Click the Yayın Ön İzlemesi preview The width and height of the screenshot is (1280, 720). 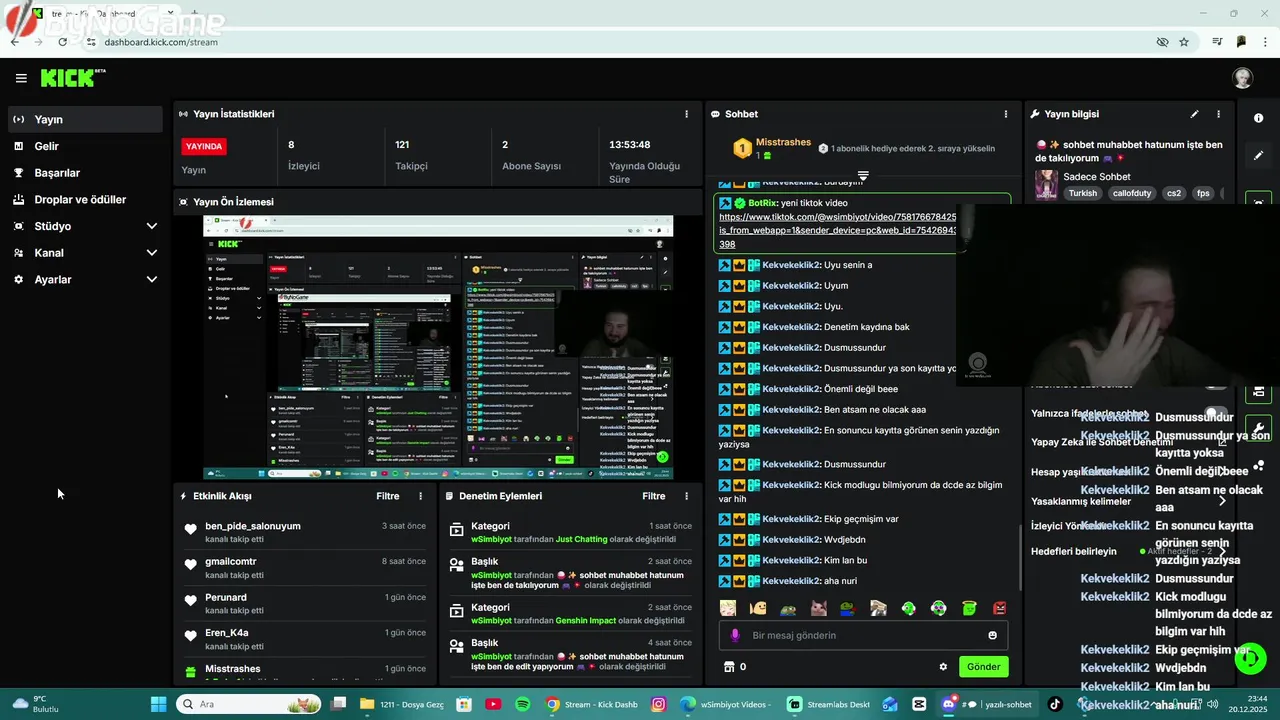click(438, 347)
